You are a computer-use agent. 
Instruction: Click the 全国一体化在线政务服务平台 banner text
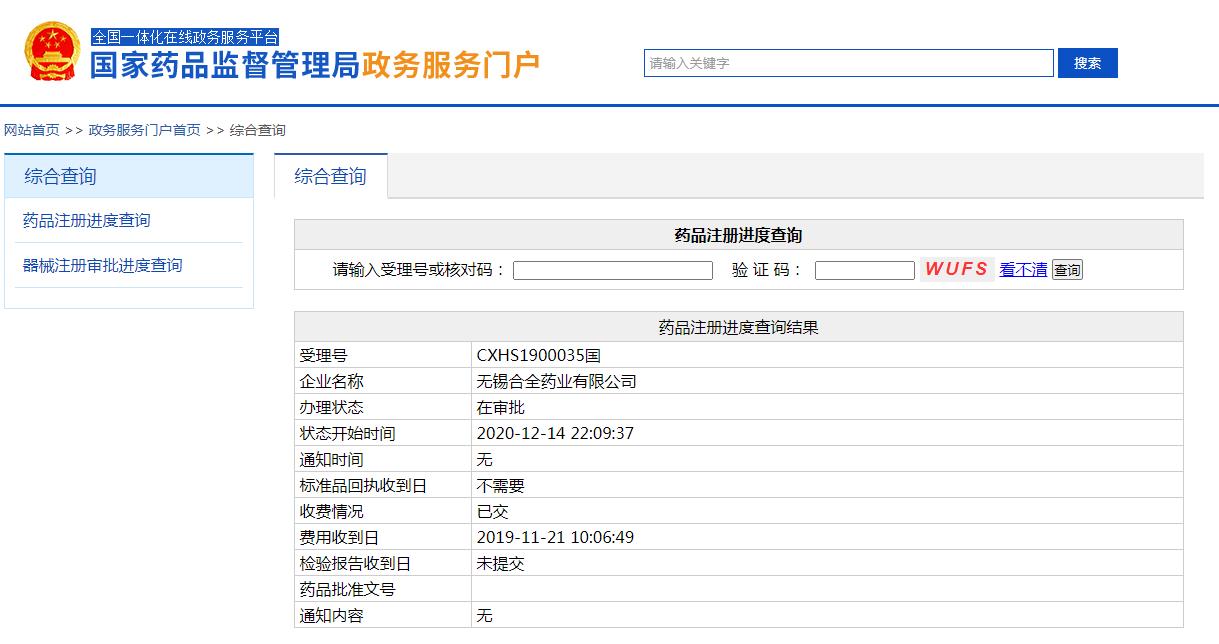pyautogui.click(x=185, y=37)
